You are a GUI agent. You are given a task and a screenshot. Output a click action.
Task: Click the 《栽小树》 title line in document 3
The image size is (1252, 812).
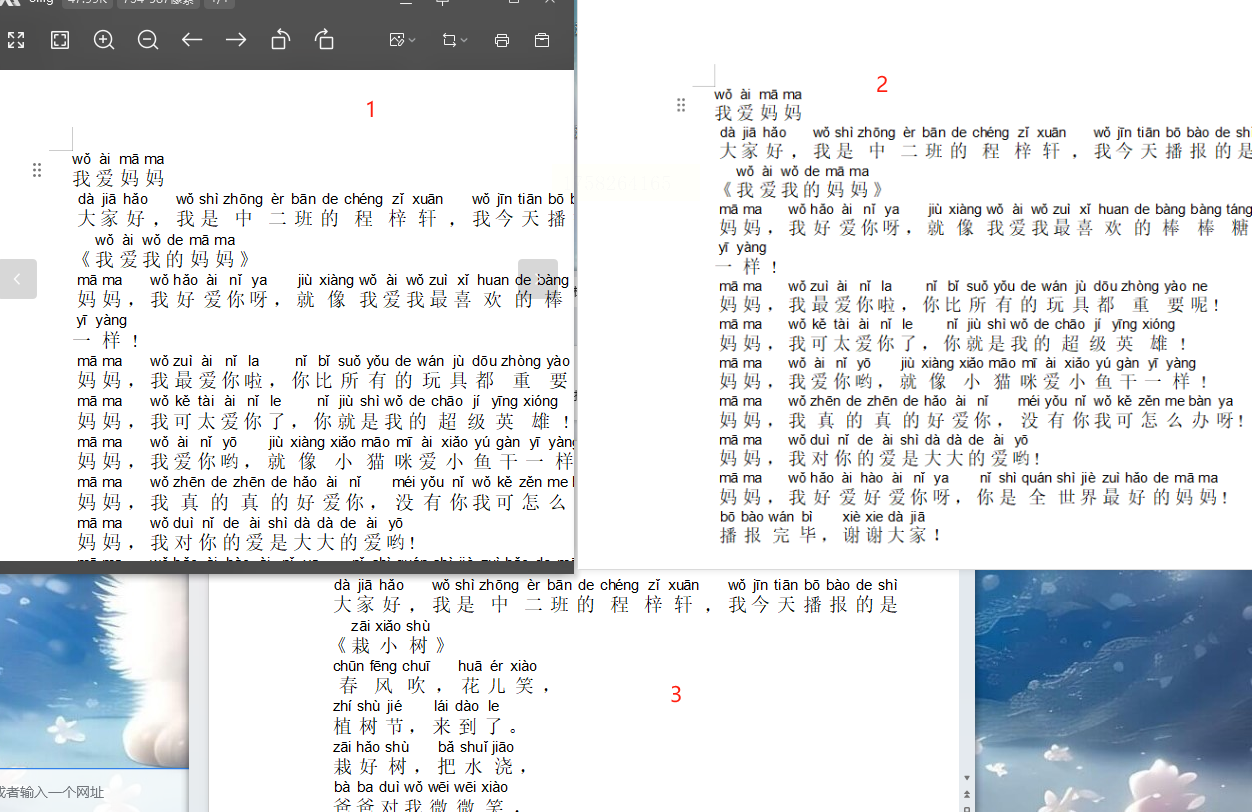click(391, 646)
